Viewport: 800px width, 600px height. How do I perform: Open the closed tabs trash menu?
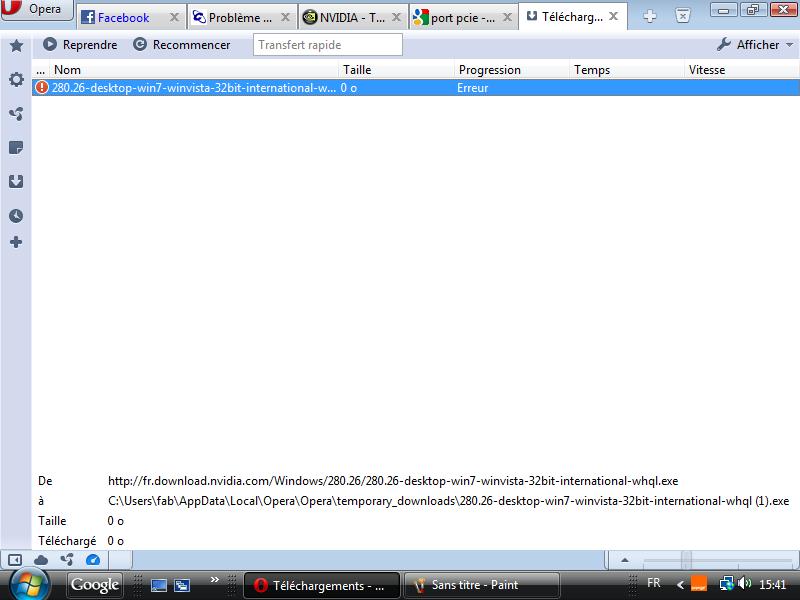tap(683, 16)
